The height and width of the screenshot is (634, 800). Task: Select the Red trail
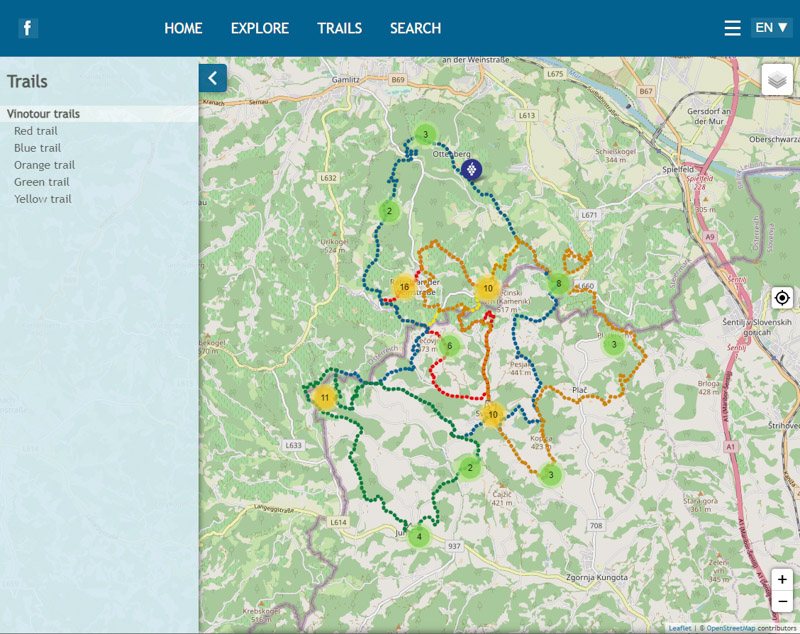coord(36,131)
